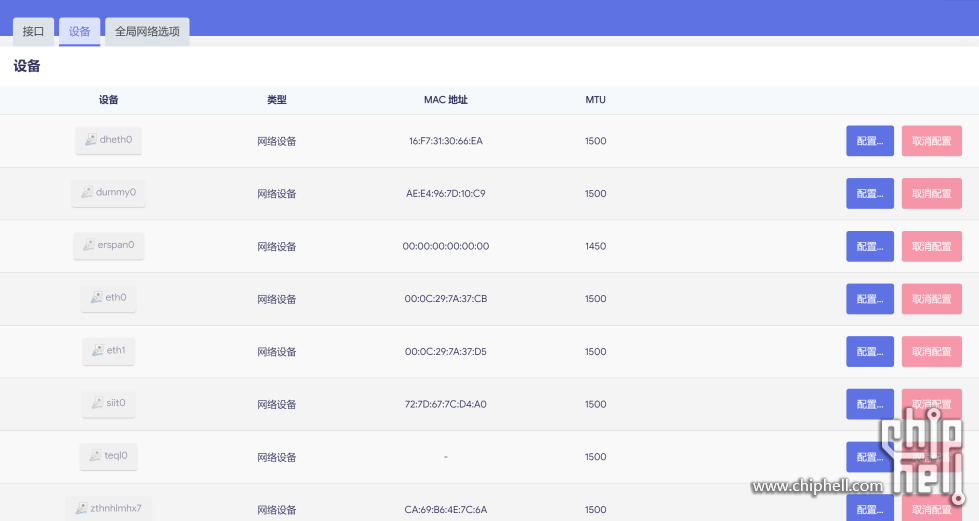Switch to the 接口 tab
This screenshot has width=979, height=521.
[33, 31]
